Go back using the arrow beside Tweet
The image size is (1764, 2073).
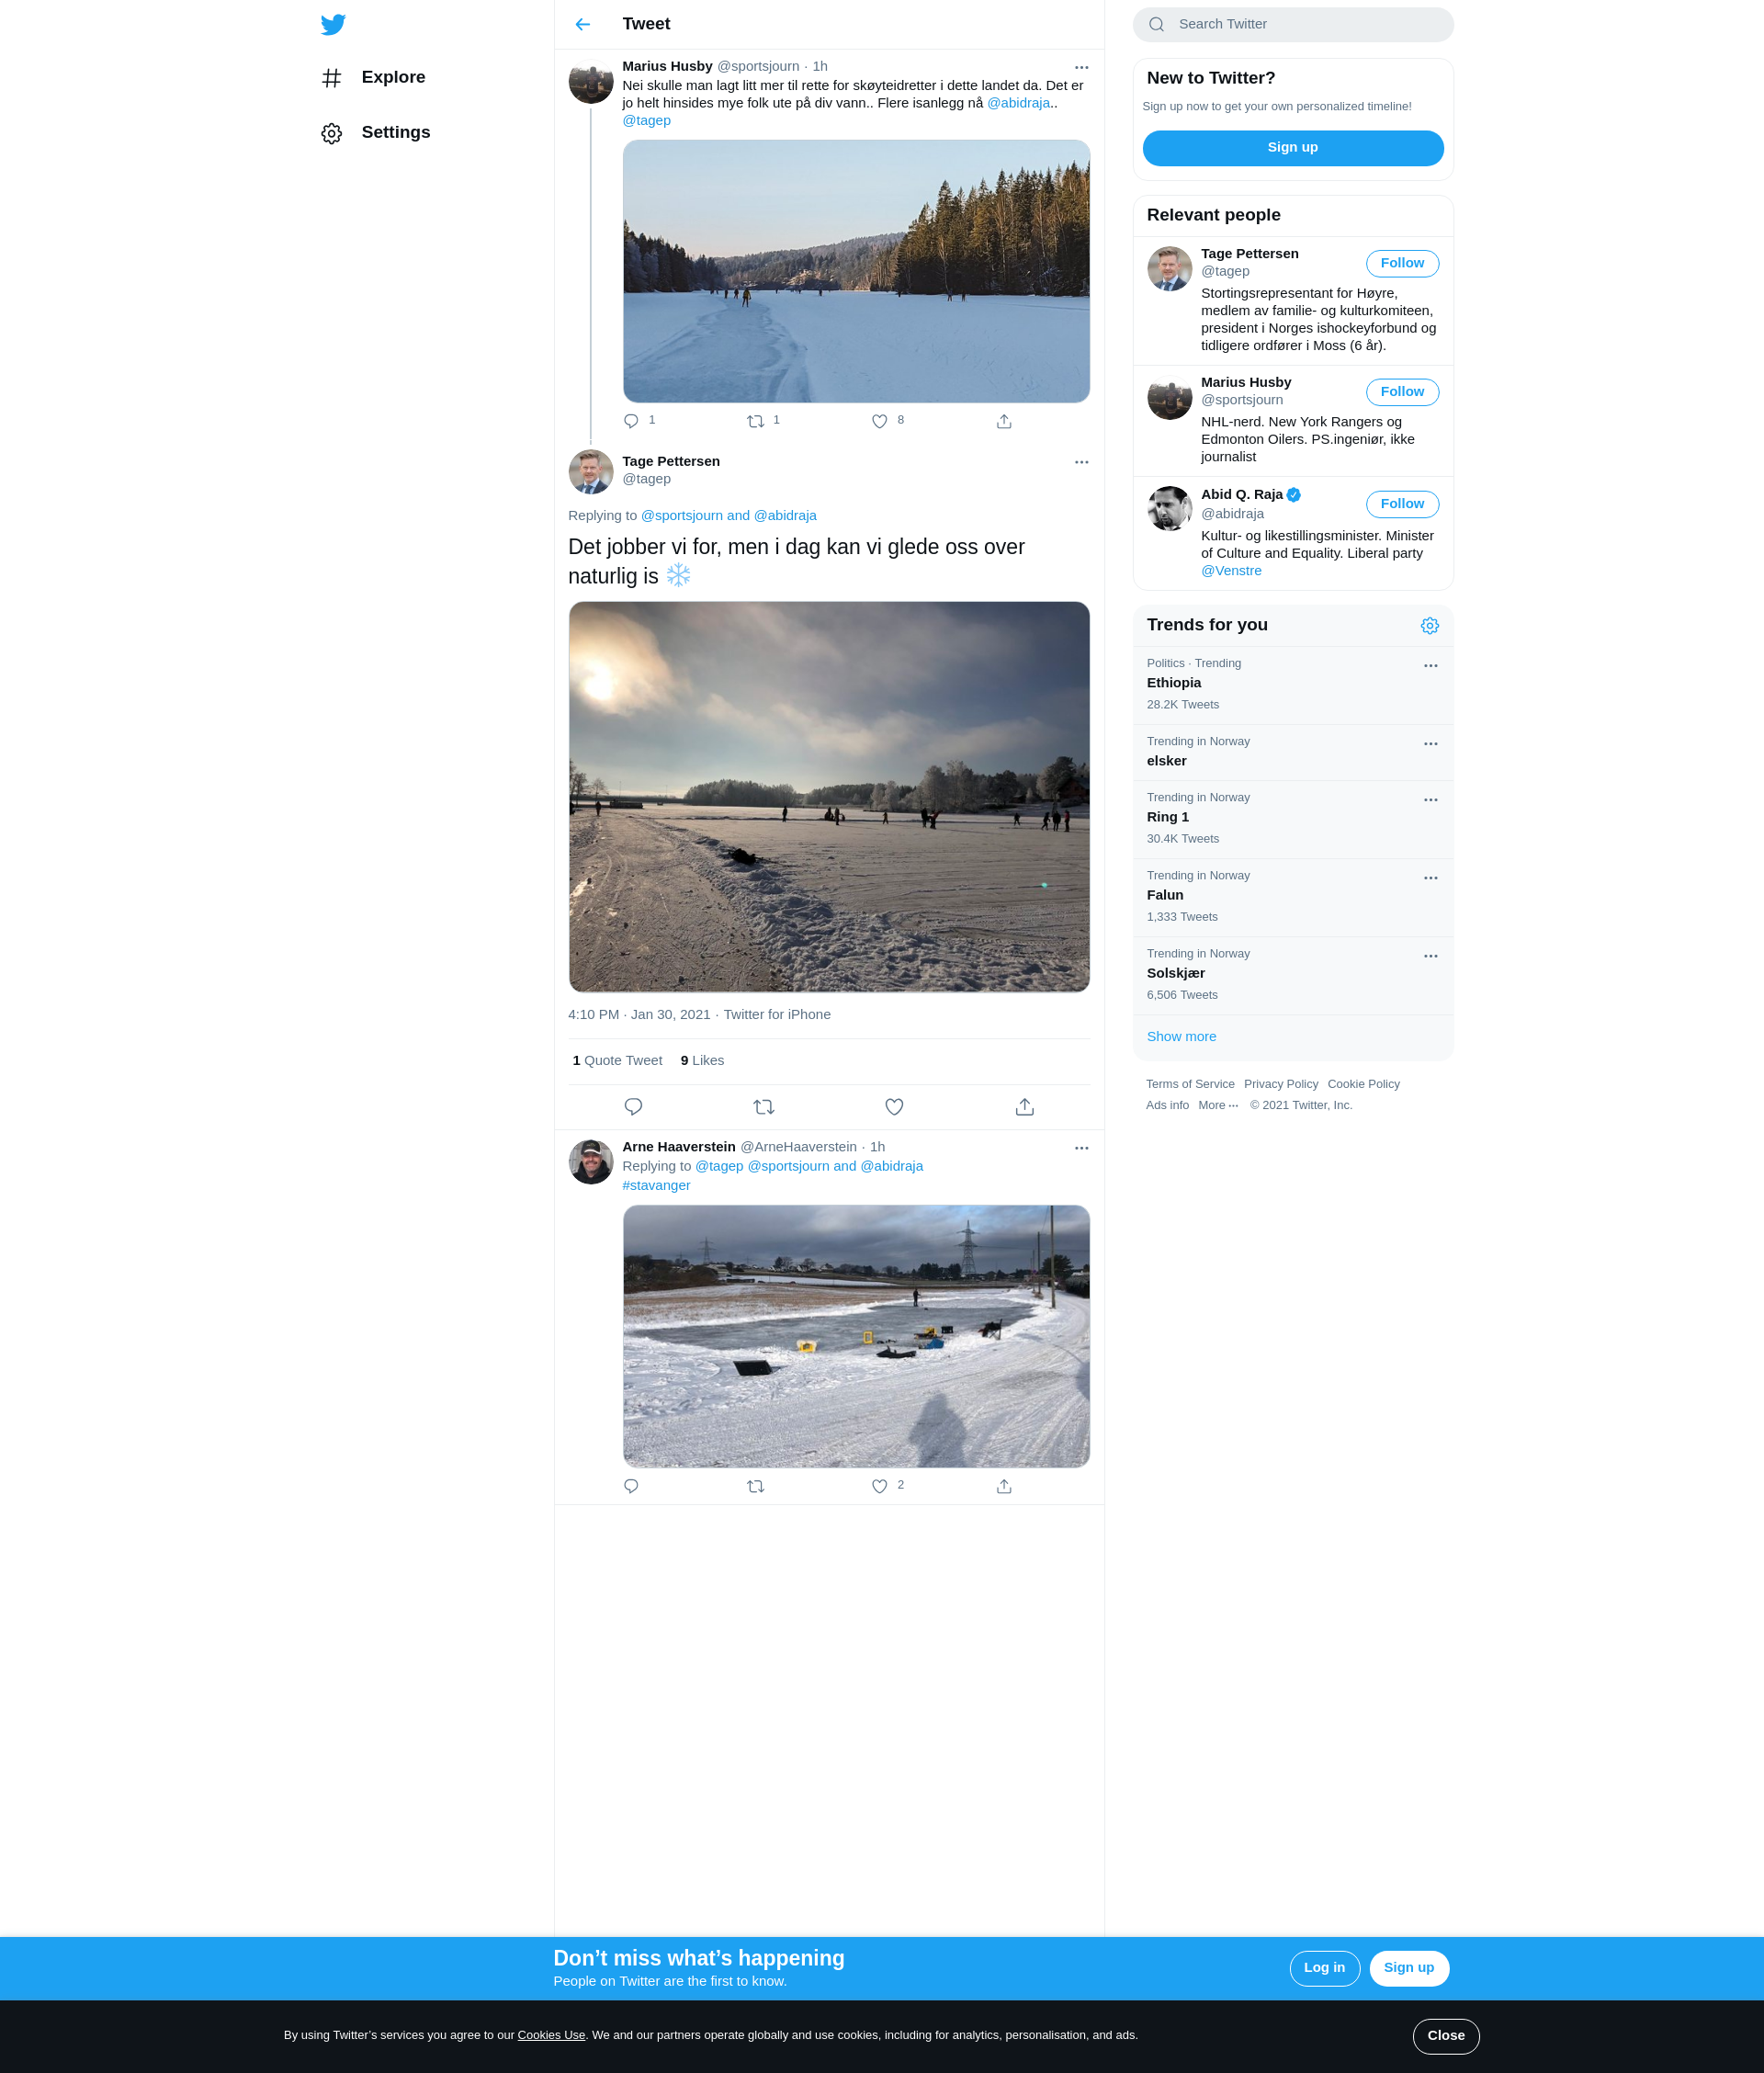pyautogui.click(x=583, y=24)
